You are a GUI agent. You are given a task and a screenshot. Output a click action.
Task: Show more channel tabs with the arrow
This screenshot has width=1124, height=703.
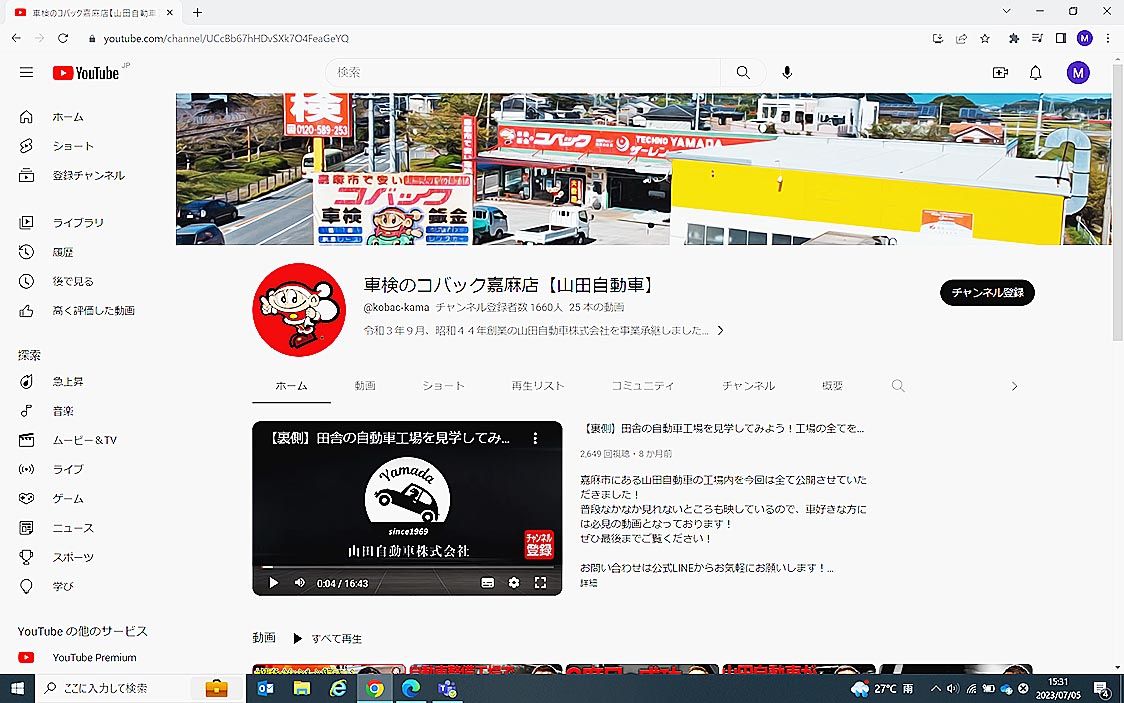coord(1014,386)
